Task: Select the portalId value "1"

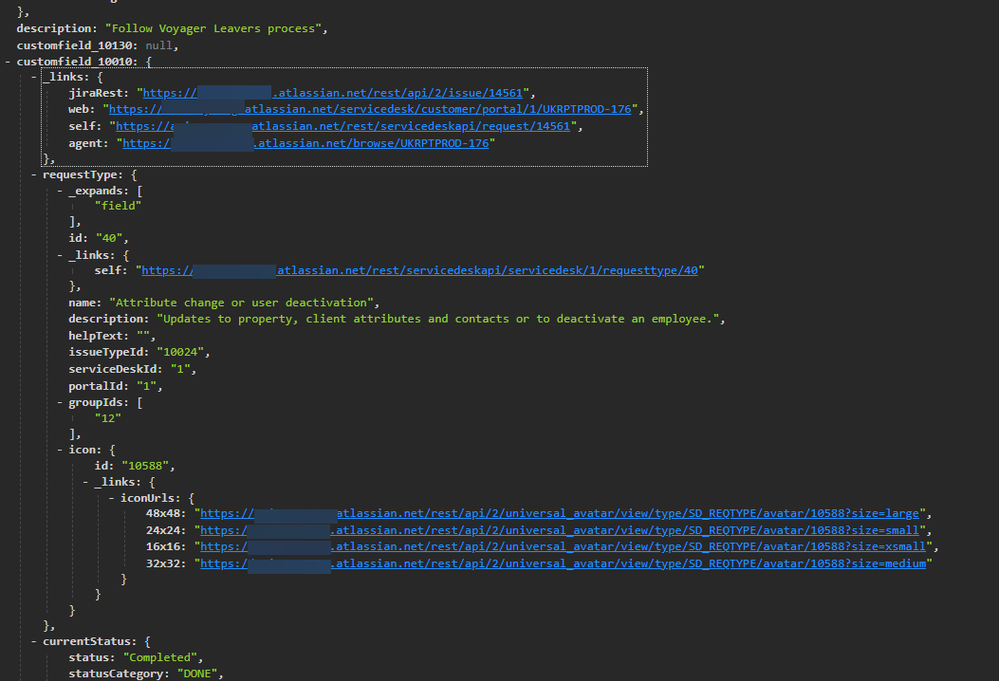Action: pyautogui.click(x=147, y=386)
